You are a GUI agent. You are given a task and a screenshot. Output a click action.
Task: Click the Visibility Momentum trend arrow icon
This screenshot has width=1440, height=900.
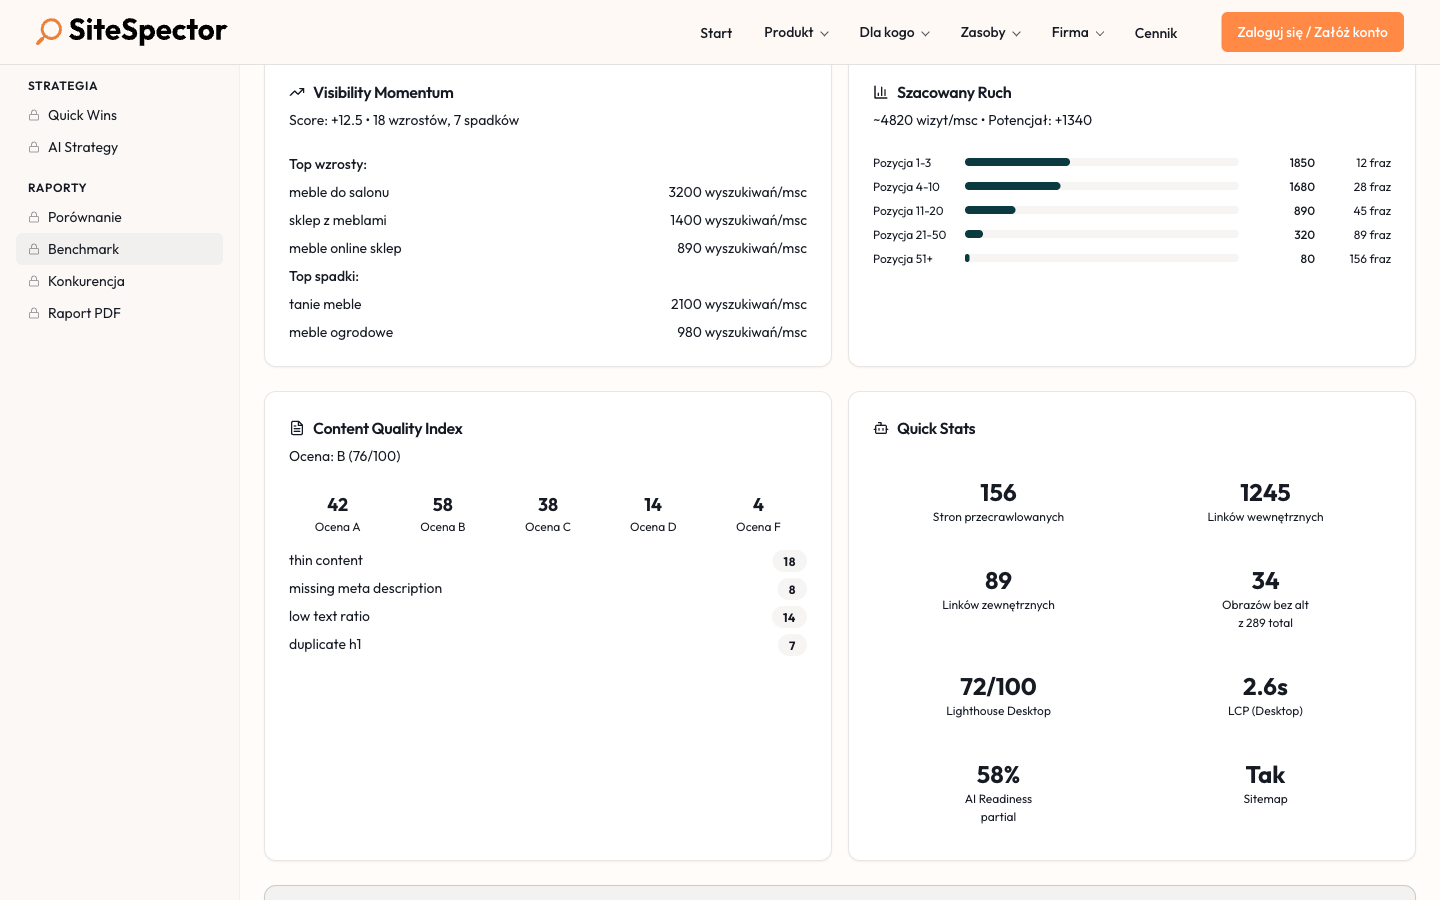[x=297, y=93]
